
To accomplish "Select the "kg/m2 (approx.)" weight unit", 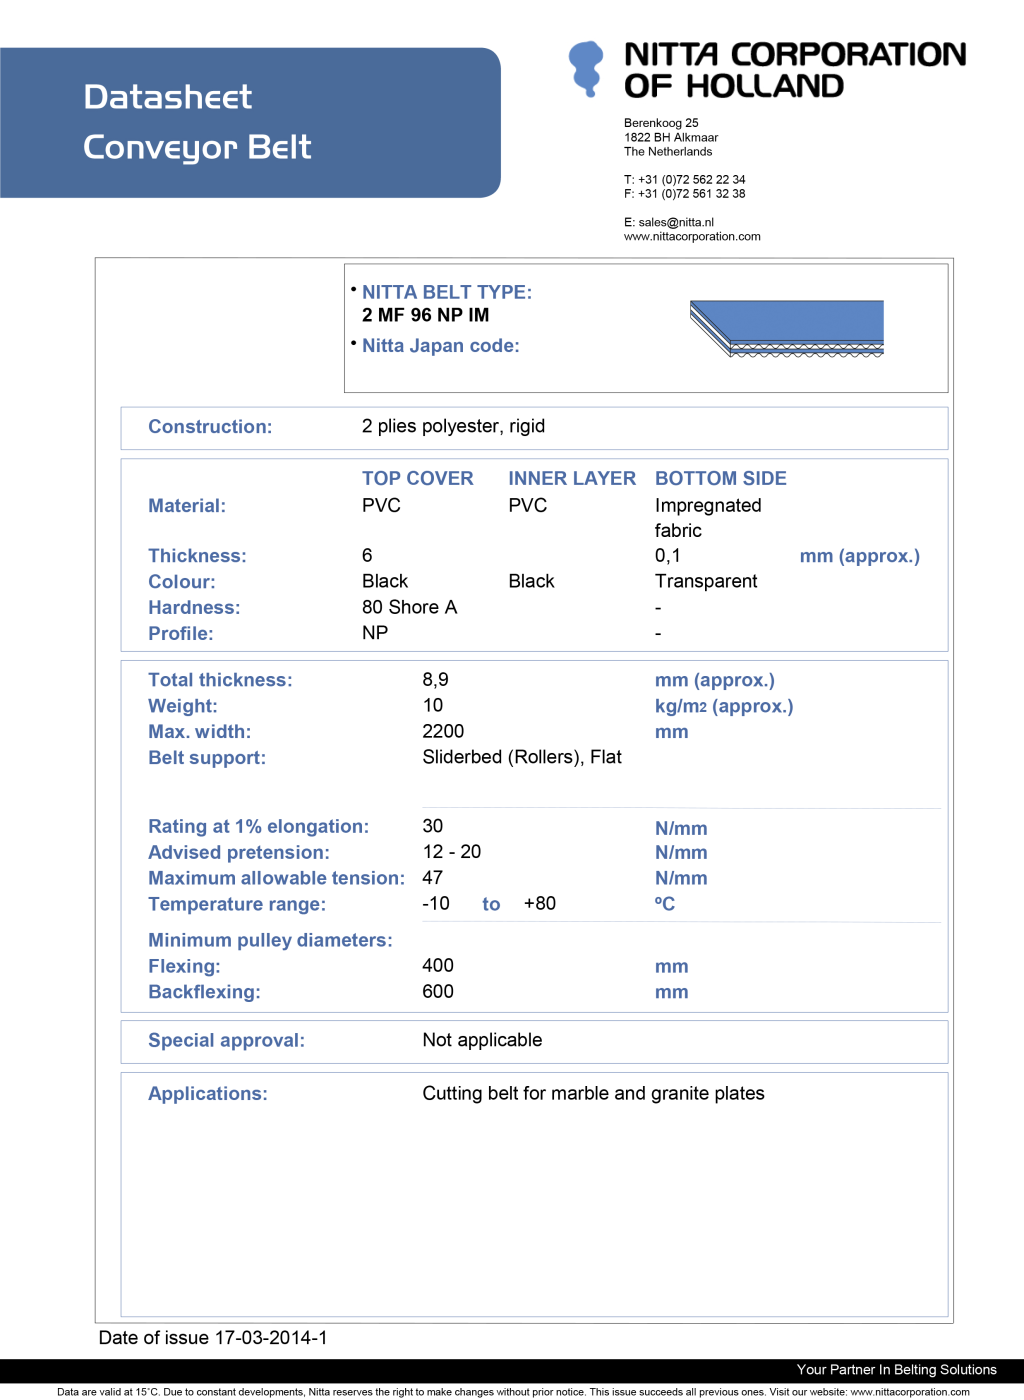I will 724,706.
